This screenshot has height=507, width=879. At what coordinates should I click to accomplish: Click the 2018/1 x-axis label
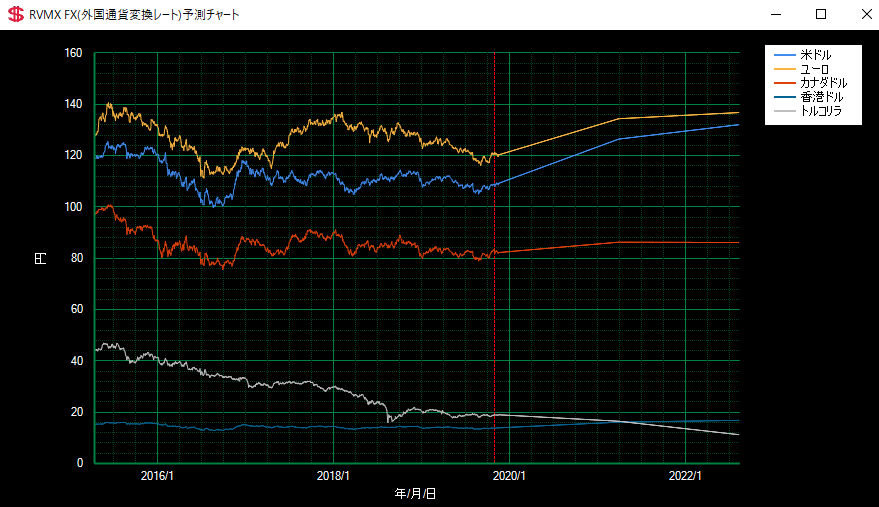click(333, 476)
